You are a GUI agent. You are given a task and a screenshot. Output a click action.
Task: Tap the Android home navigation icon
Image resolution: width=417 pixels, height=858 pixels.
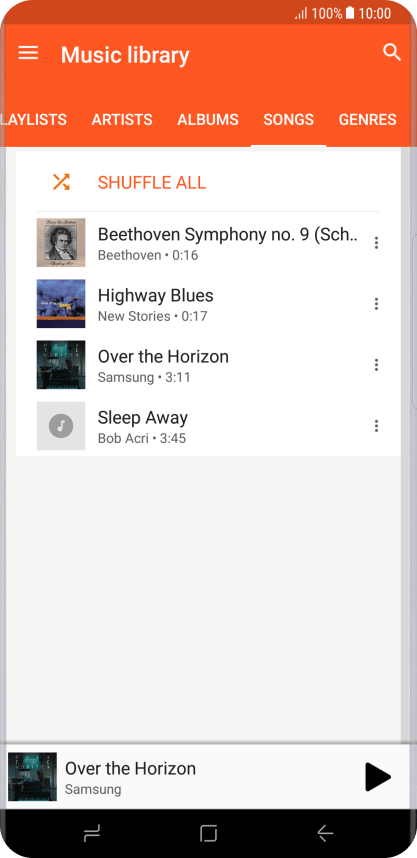pyautogui.click(x=208, y=833)
